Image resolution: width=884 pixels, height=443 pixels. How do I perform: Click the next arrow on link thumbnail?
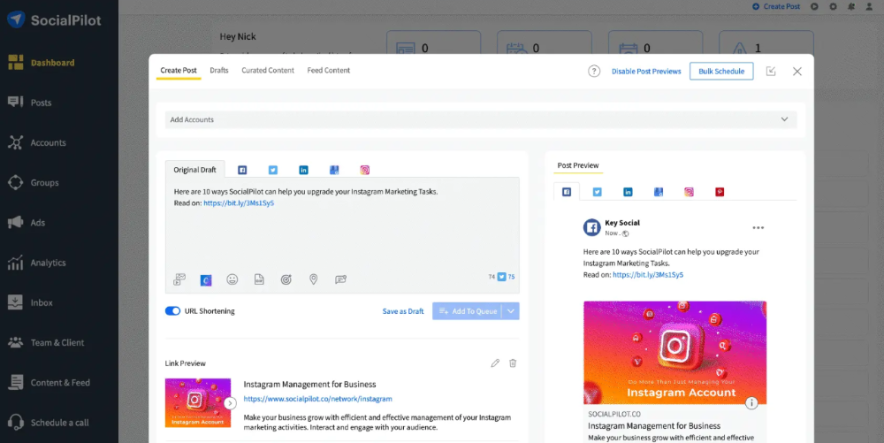230,403
